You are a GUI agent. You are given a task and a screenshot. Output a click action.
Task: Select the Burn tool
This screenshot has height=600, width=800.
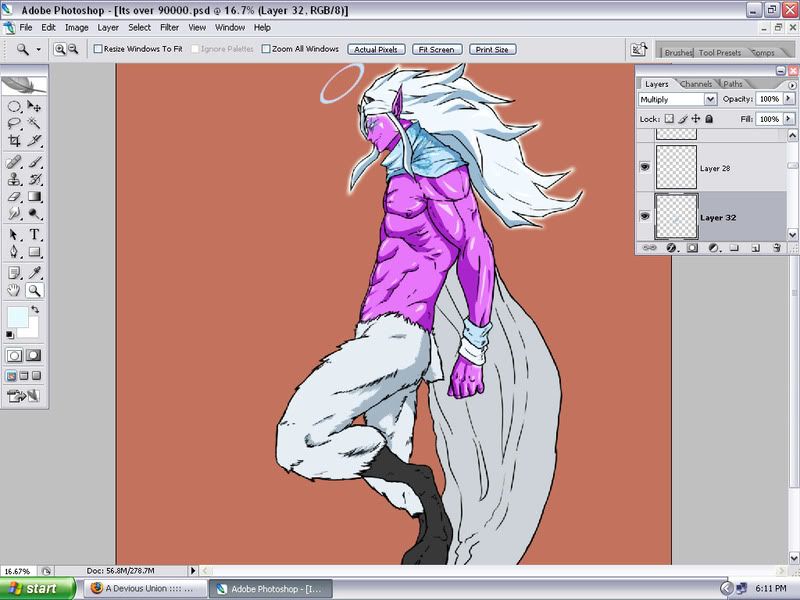pyautogui.click(x=34, y=213)
